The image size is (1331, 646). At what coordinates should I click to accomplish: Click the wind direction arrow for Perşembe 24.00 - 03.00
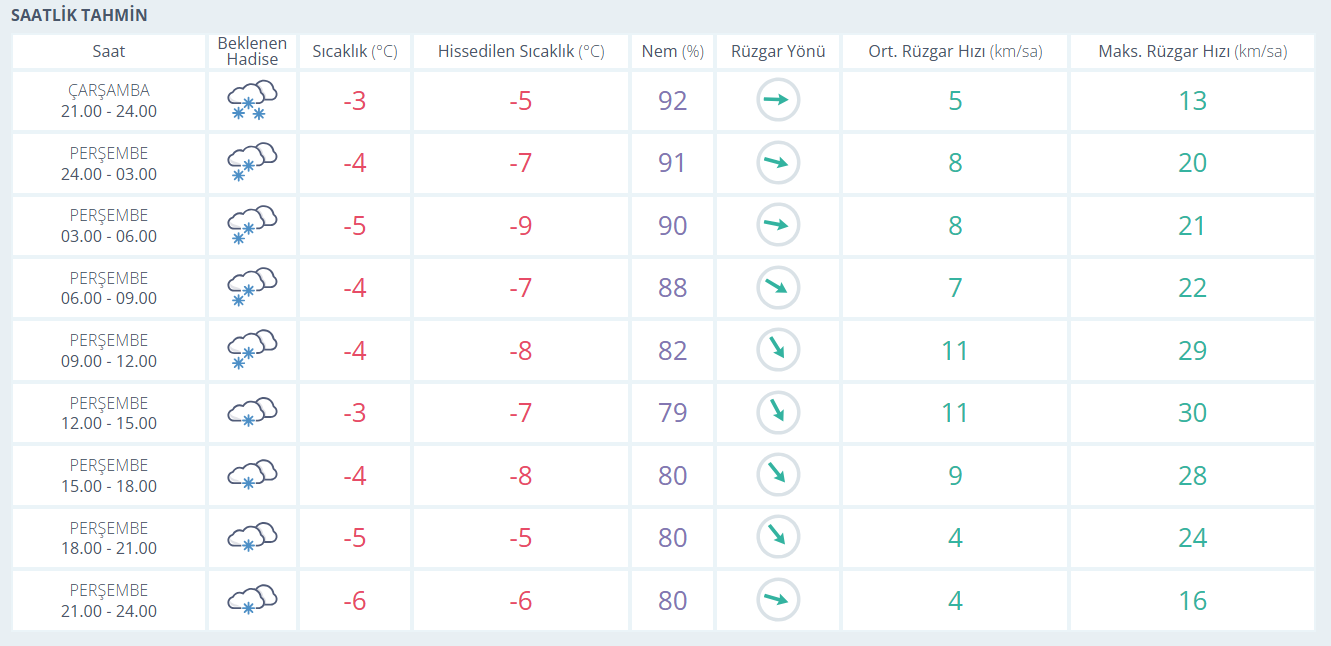[x=778, y=163]
